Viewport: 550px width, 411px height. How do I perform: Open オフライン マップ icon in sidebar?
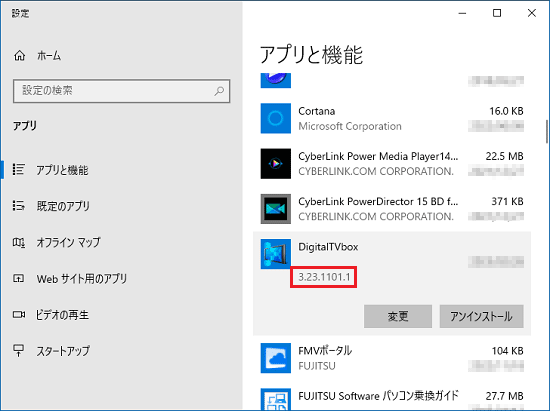pos(19,242)
